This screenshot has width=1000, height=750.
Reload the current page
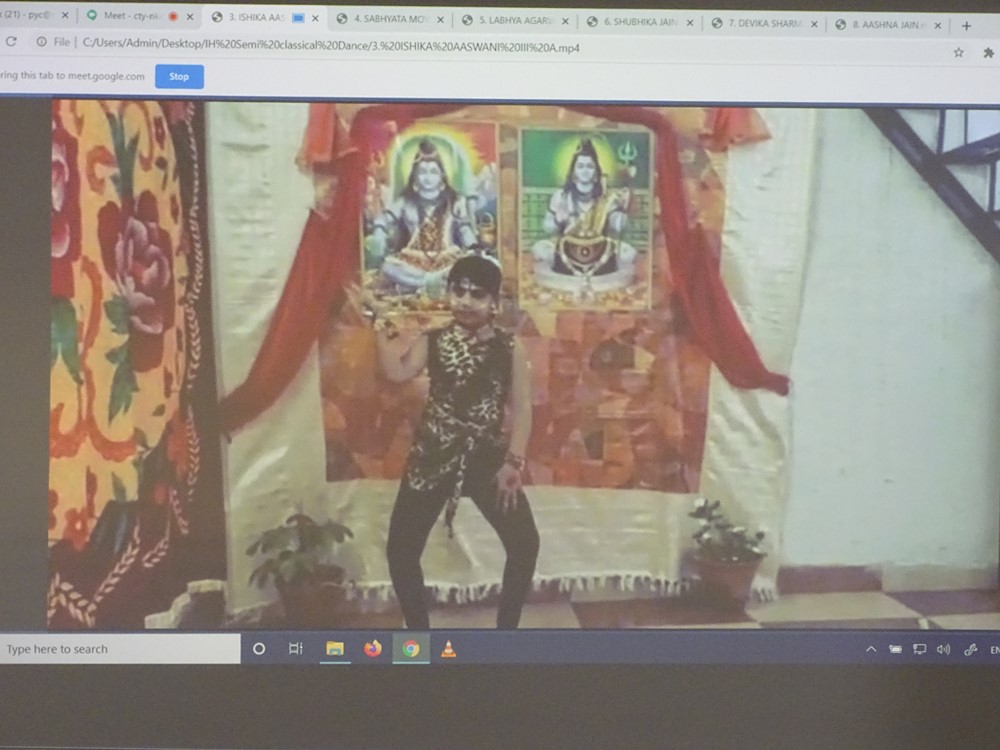point(11,41)
